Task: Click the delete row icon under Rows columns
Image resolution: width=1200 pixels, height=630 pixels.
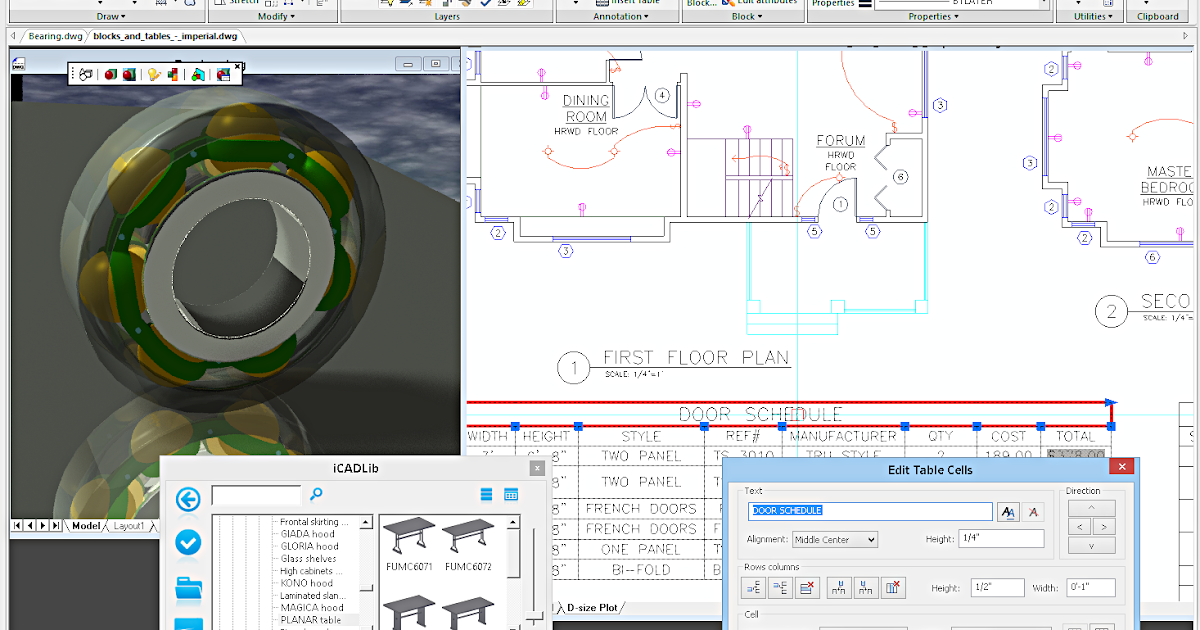Action: pos(808,588)
